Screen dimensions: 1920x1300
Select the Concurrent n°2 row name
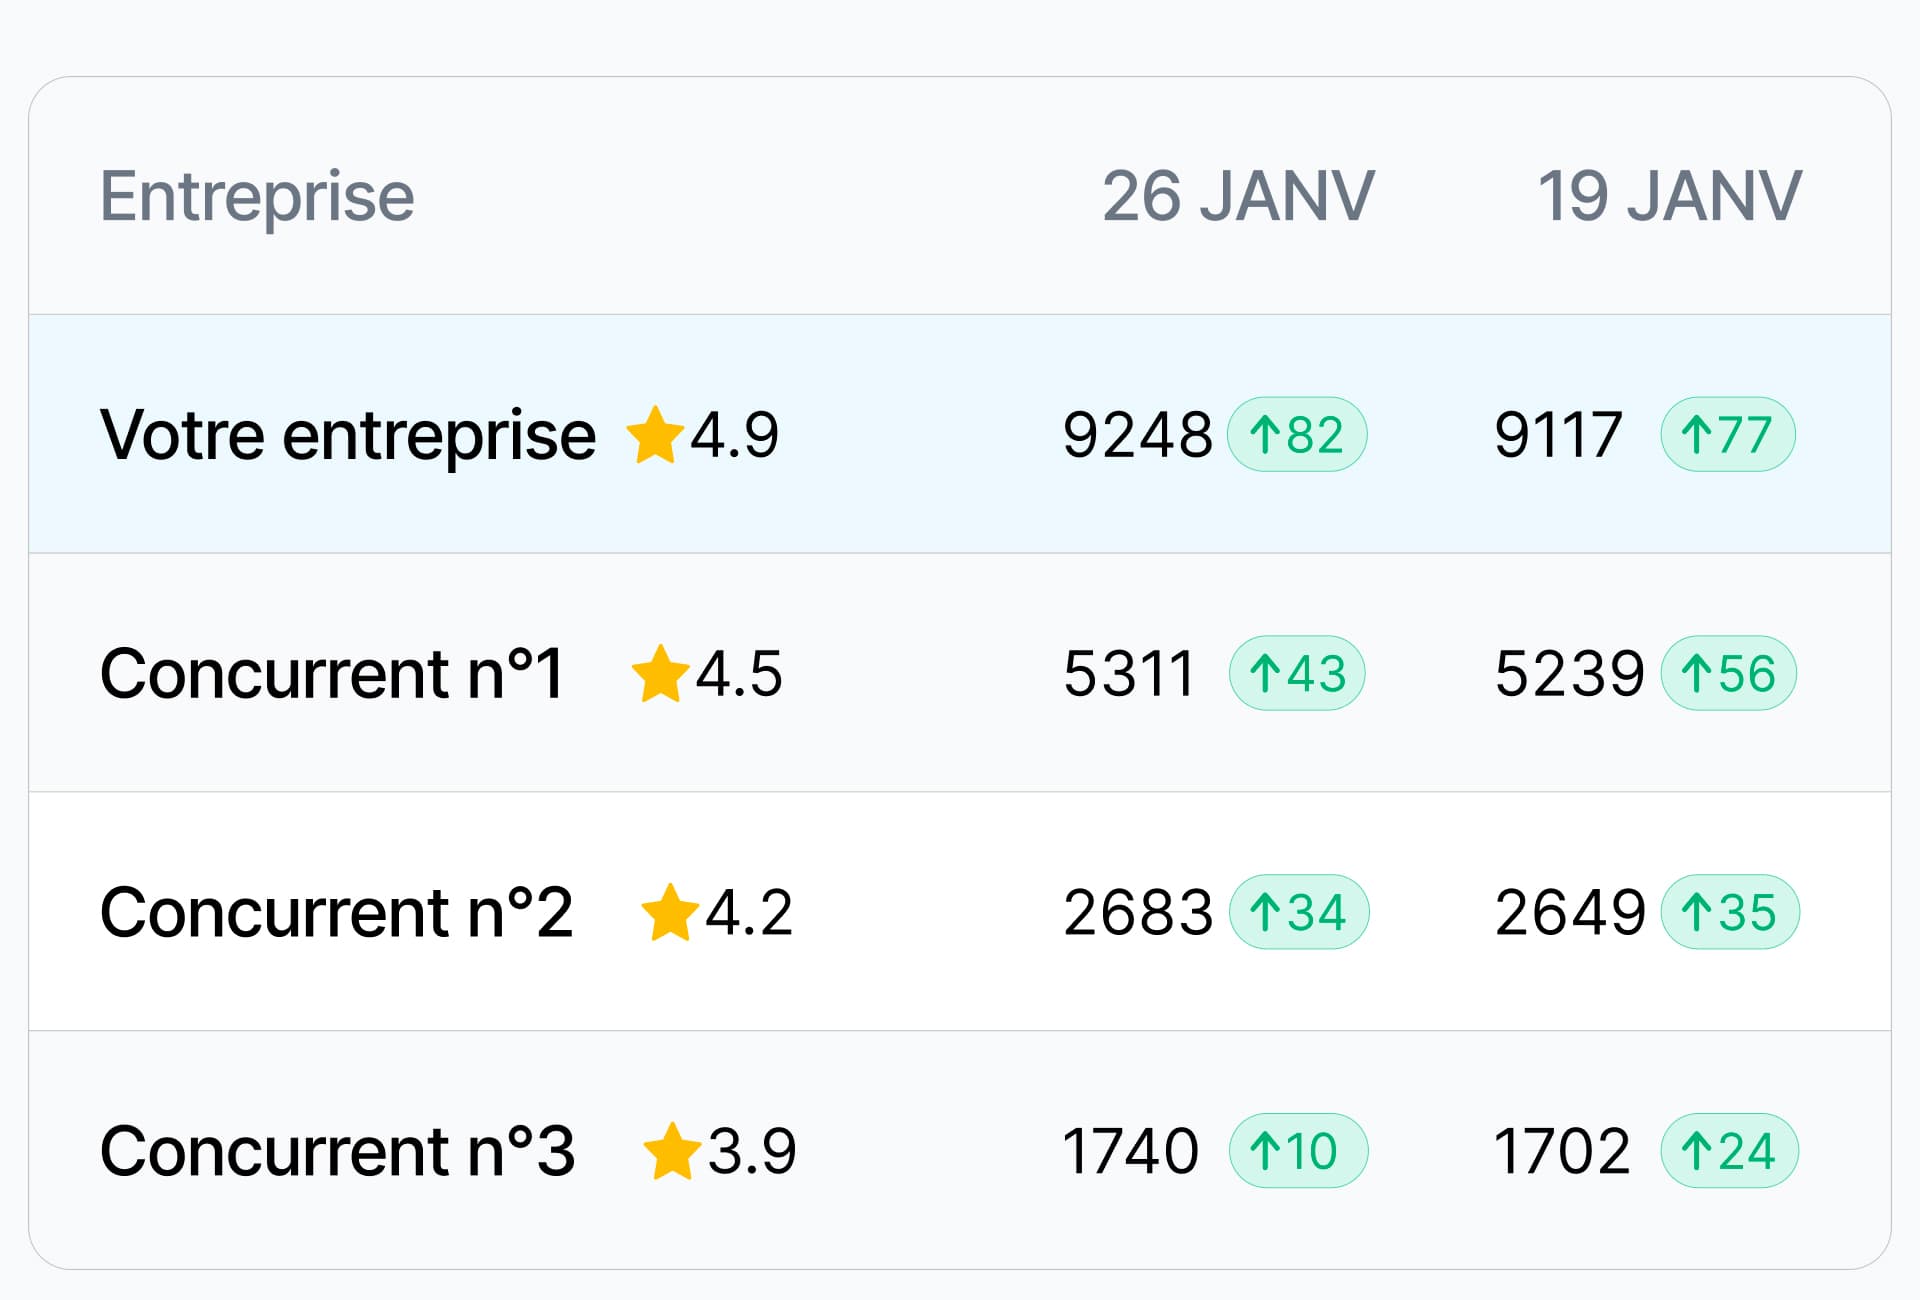[336, 912]
